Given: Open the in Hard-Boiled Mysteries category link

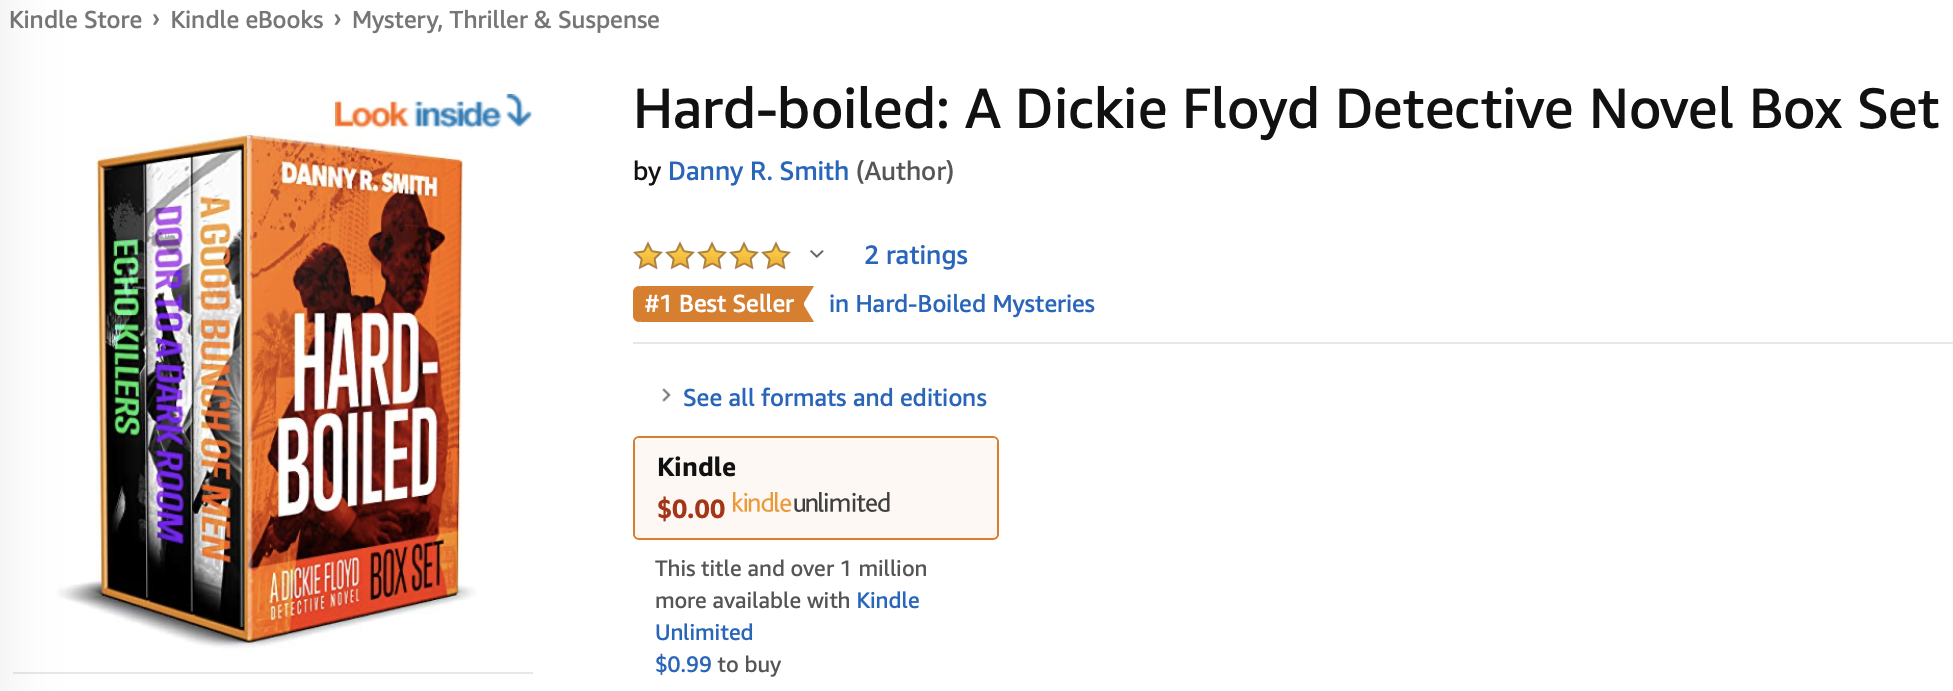Looking at the screenshot, I should pyautogui.click(x=962, y=304).
